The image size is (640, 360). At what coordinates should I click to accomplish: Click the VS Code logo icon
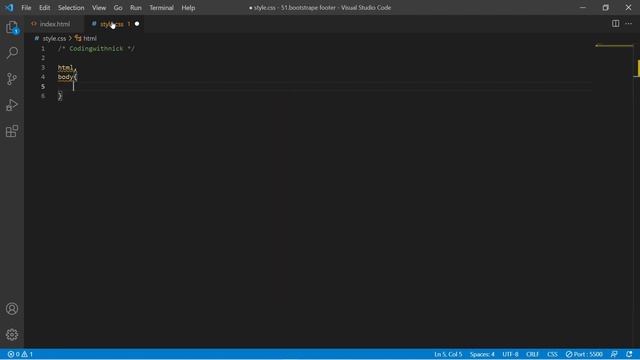point(9,8)
